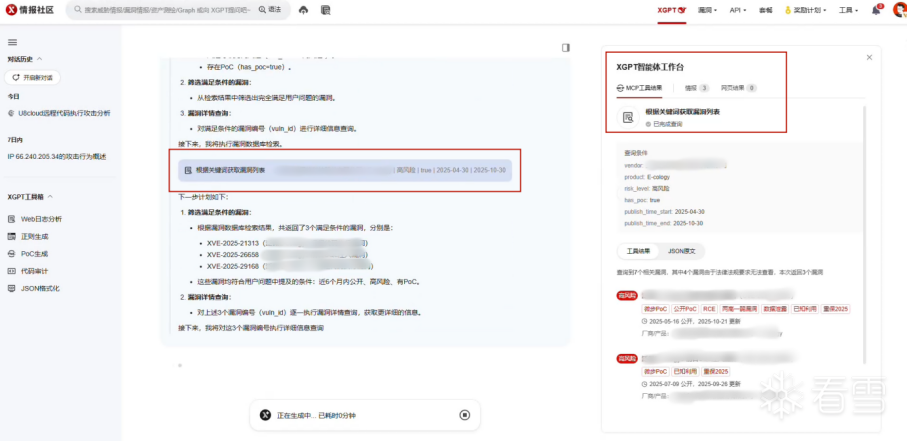
Task: Open the 情报社区 logo home link
Action: click(30, 10)
